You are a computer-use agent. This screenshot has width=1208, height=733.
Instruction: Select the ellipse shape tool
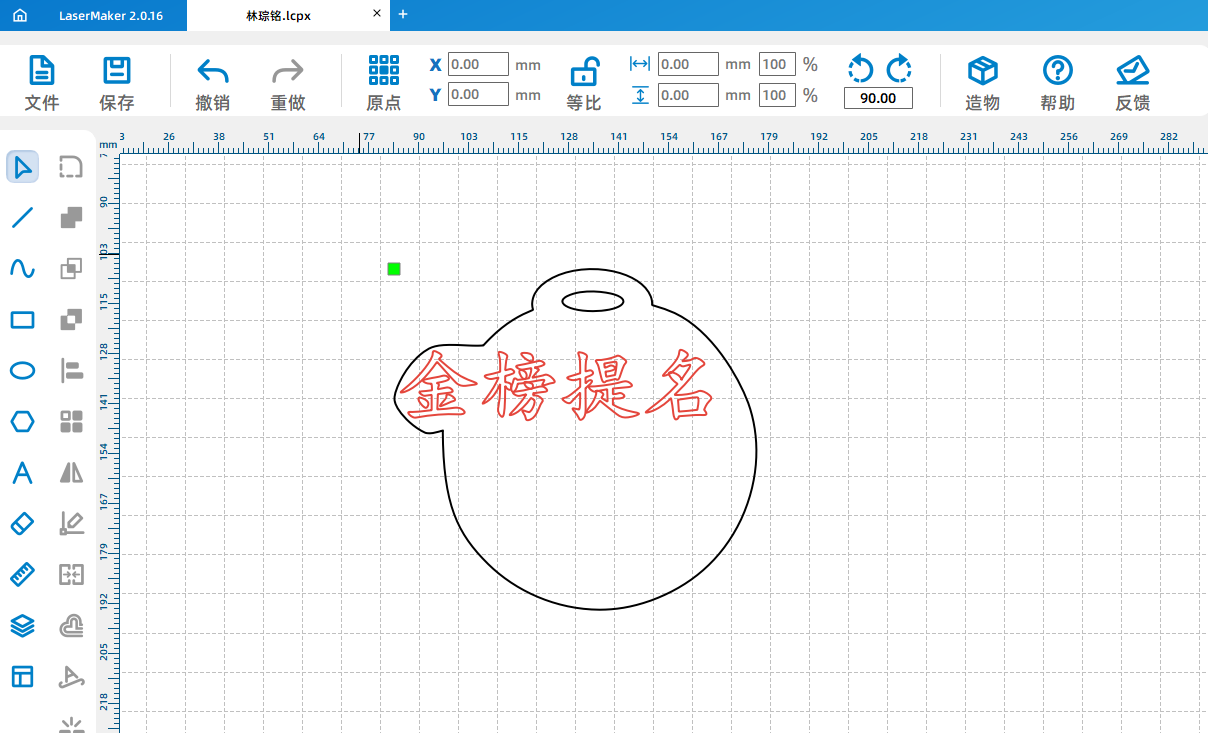[22, 371]
